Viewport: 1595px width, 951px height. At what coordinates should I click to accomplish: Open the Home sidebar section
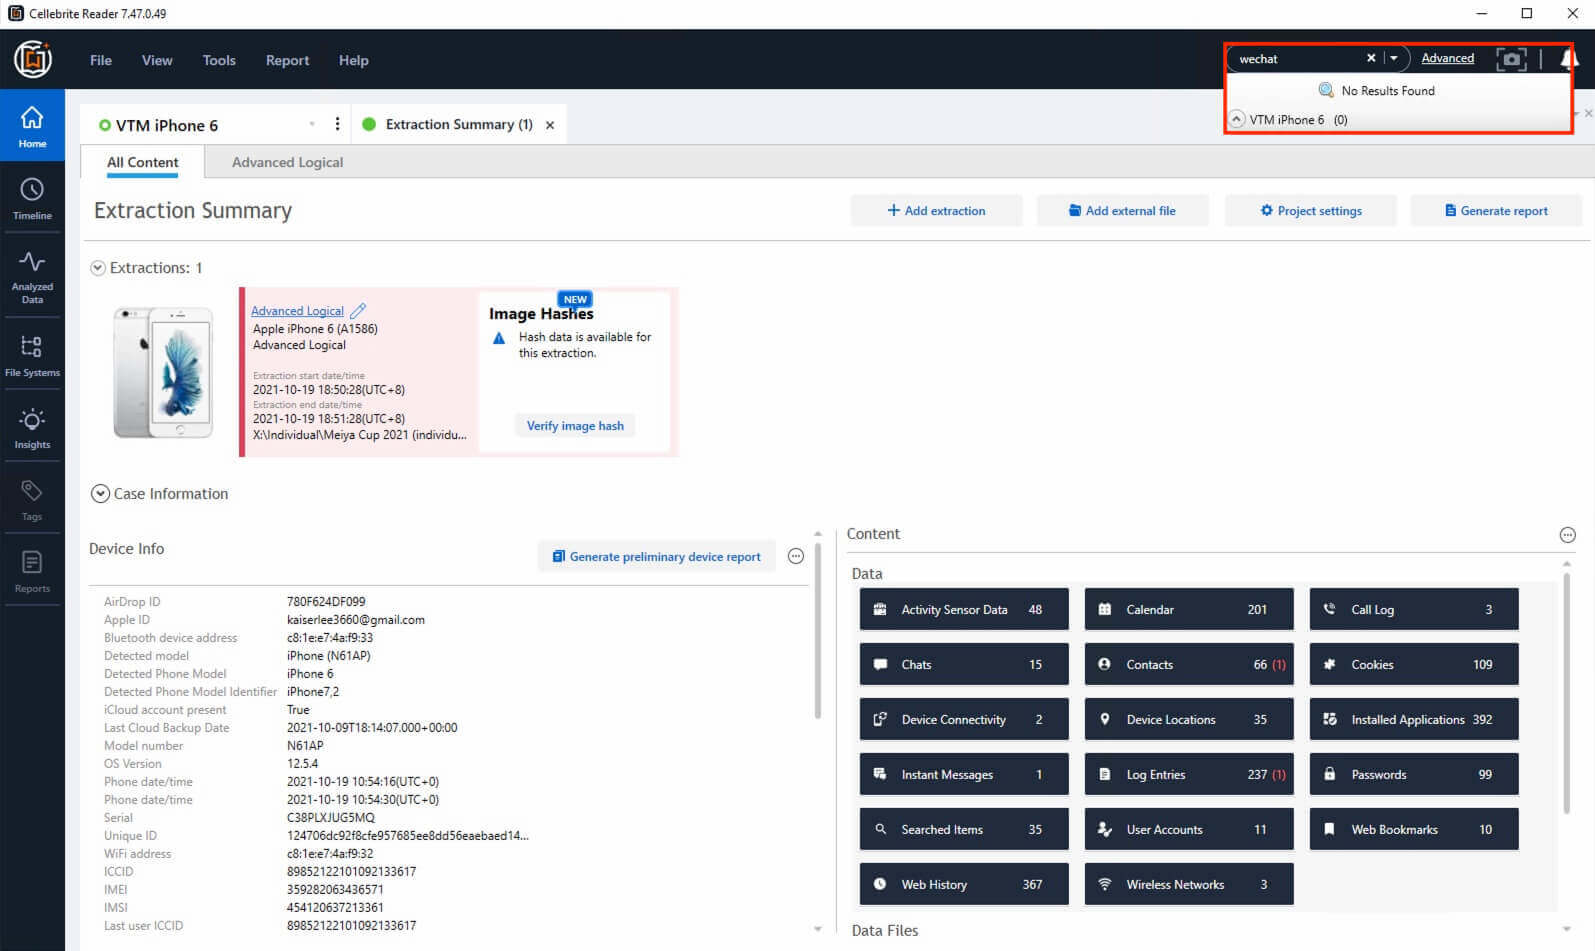(x=32, y=125)
